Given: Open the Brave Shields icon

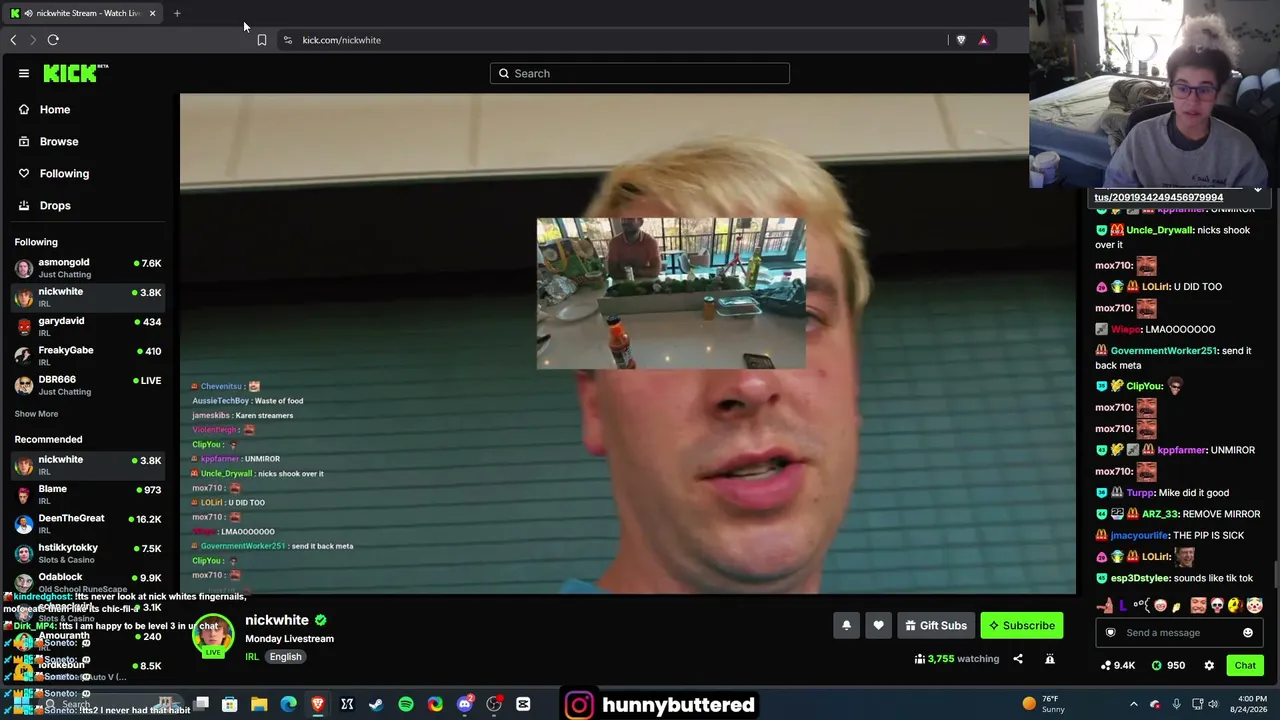Looking at the screenshot, I should [961, 40].
